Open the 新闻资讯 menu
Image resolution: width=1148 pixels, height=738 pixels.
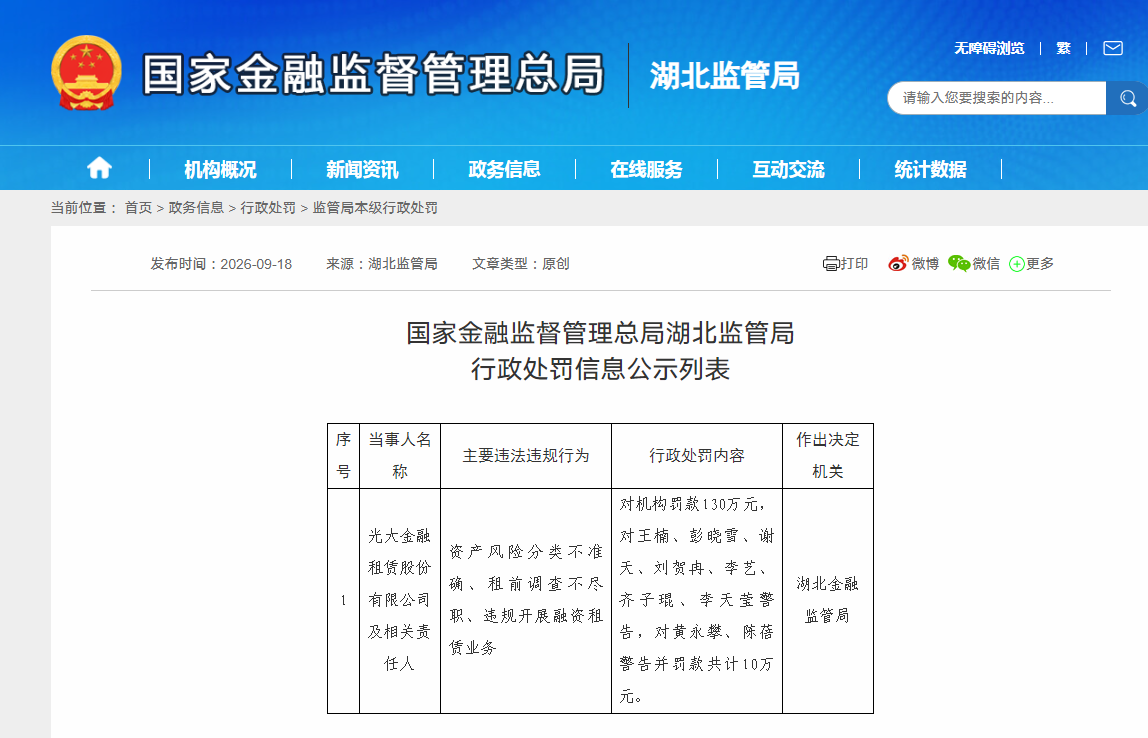click(x=362, y=169)
